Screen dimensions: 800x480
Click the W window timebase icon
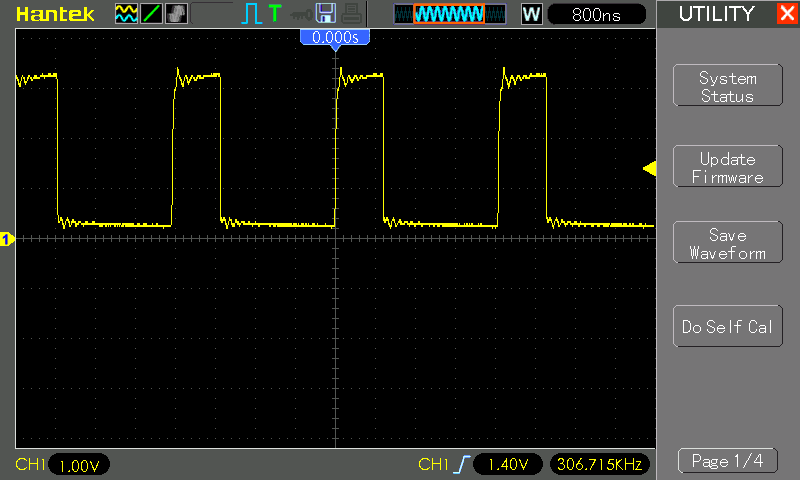tap(531, 15)
